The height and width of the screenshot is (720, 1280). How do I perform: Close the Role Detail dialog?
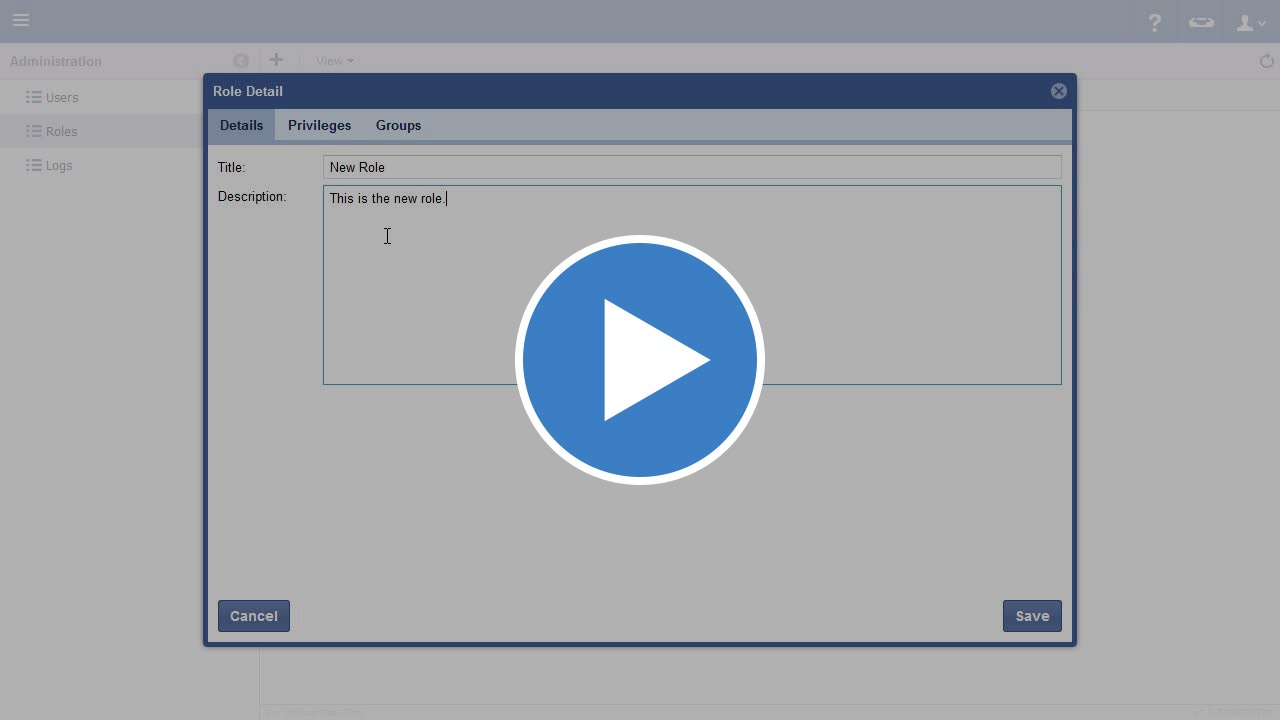[1058, 91]
